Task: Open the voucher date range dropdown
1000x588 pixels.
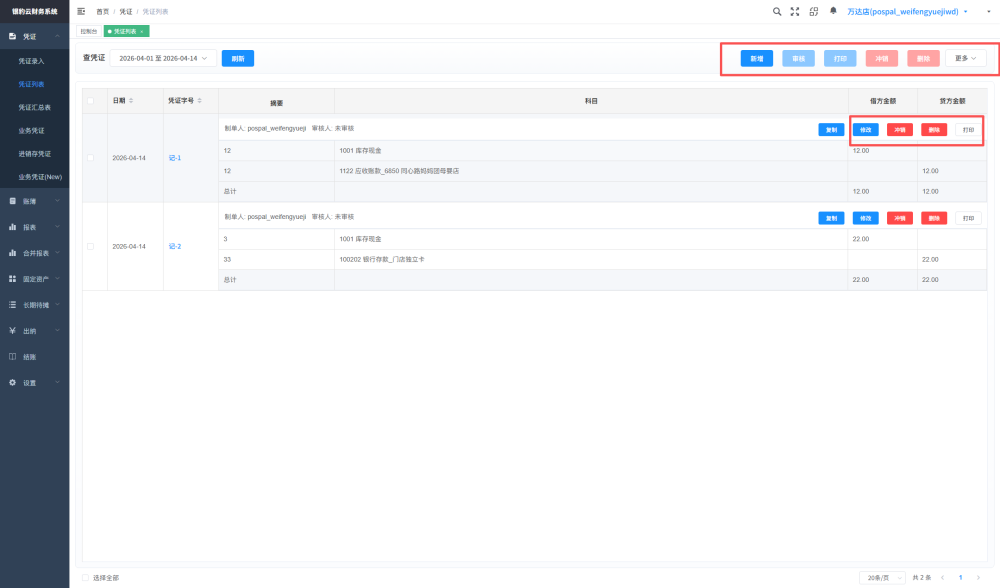Action: point(163,58)
